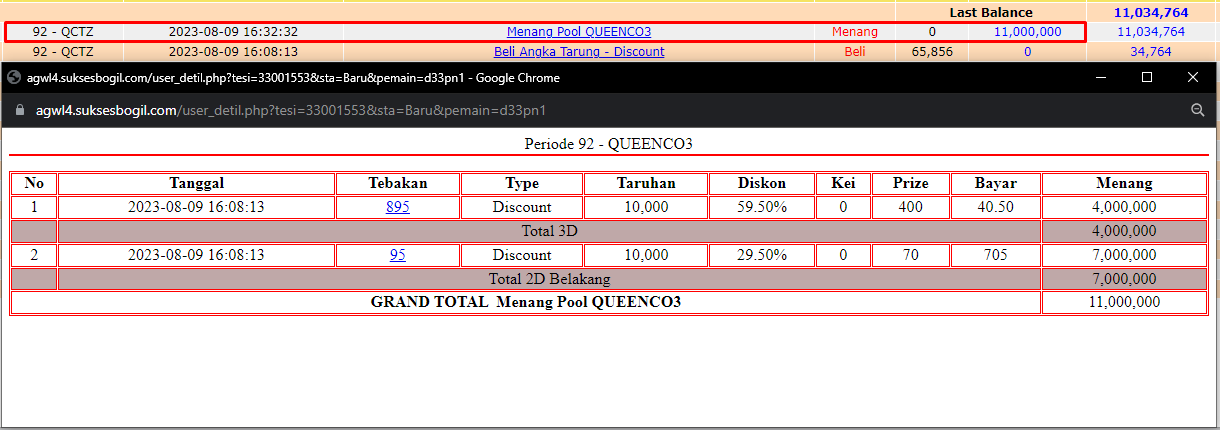1220x430 pixels.
Task: Click Type cell Discount in row 1
Action: [x=522, y=207]
